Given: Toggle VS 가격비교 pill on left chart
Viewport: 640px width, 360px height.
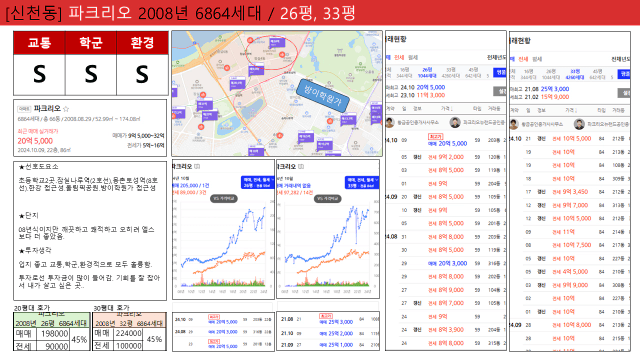Looking at the screenshot, I should (x=224, y=199).
